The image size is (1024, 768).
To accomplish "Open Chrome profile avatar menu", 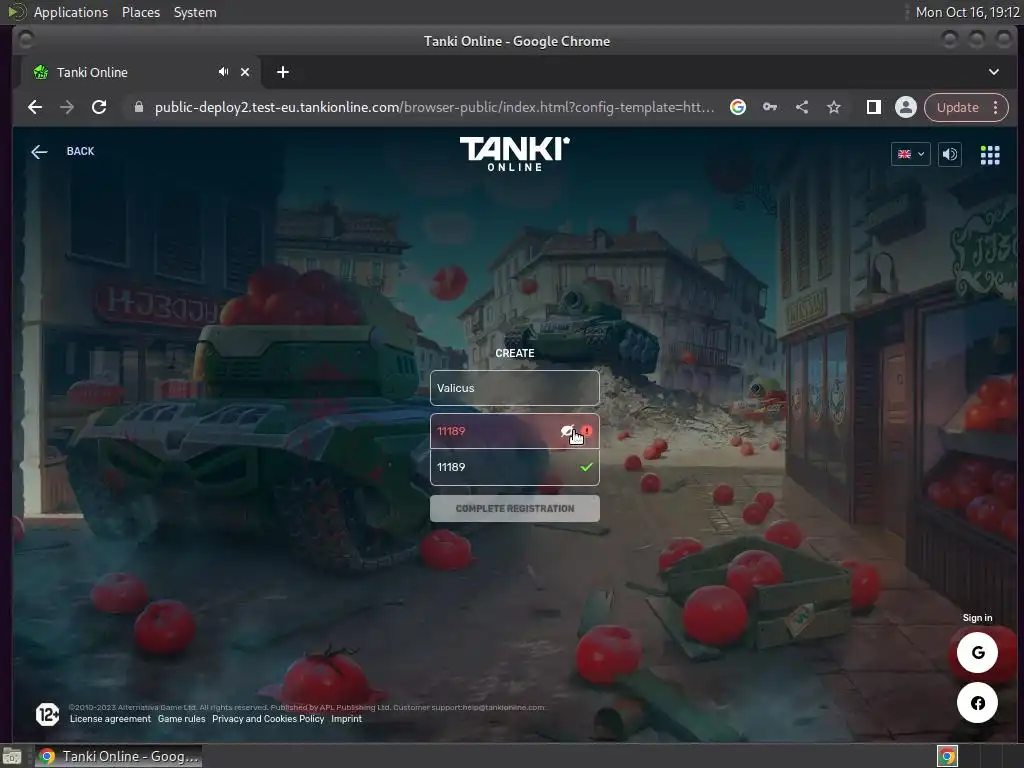I will click(x=906, y=107).
